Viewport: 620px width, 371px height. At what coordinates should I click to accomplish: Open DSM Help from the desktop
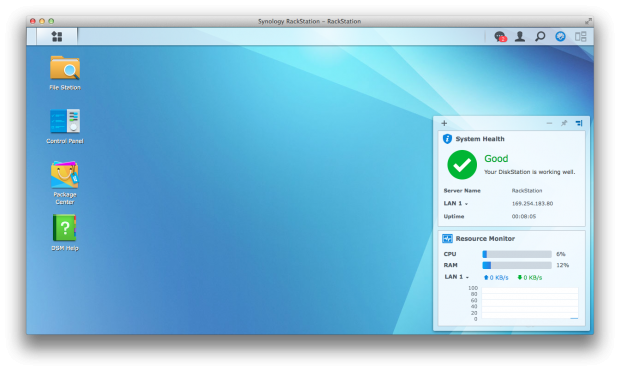pyautogui.click(x=65, y=233)
